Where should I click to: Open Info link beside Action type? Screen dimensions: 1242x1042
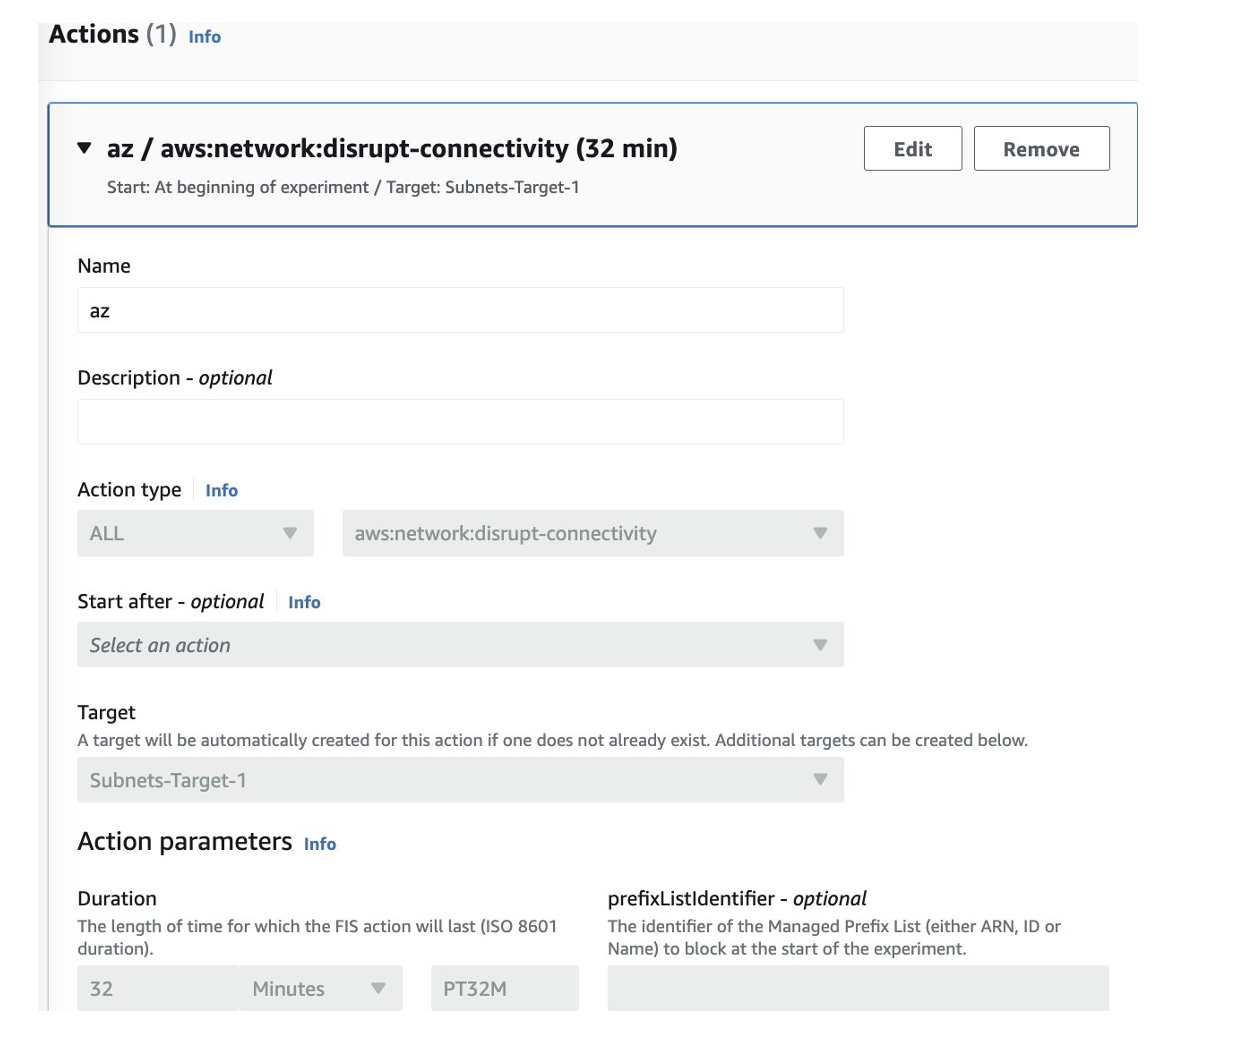[x=221, y=490]
